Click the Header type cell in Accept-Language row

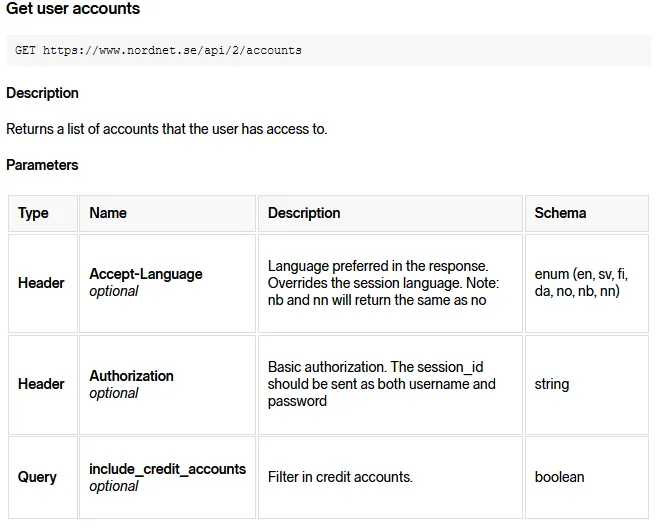pyautogui.click(x=41, y=283)
